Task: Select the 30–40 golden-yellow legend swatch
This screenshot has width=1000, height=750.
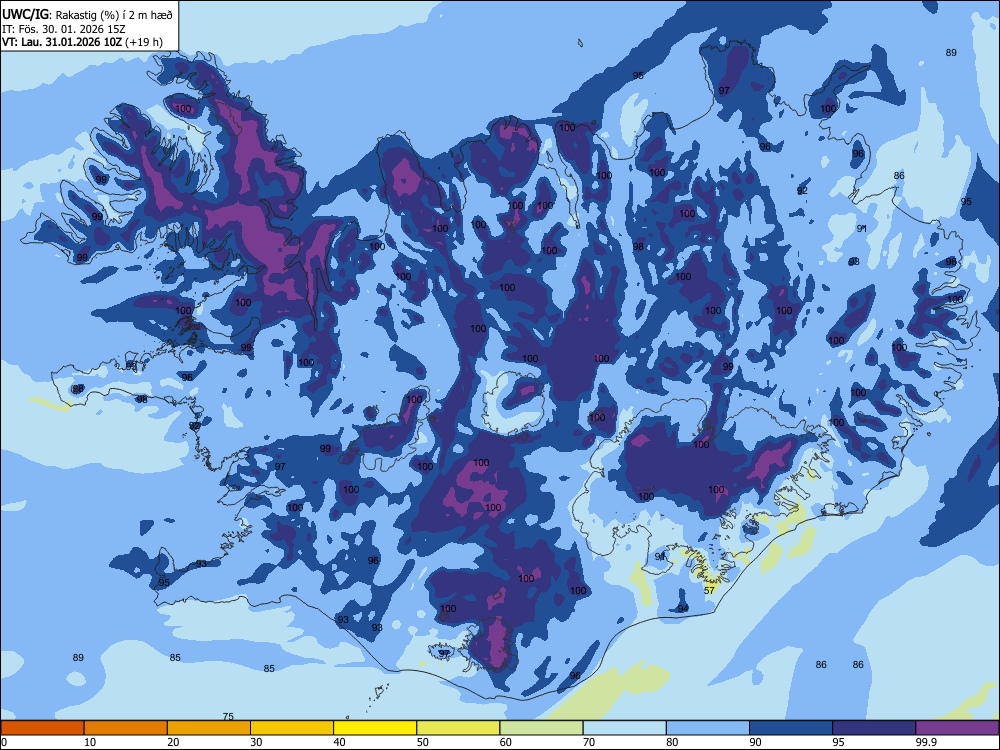Action: coord(292,728)
